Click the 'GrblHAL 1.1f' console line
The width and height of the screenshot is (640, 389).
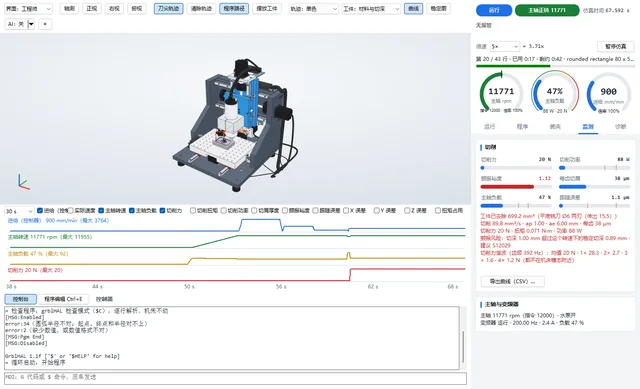(x=62, y=356)
